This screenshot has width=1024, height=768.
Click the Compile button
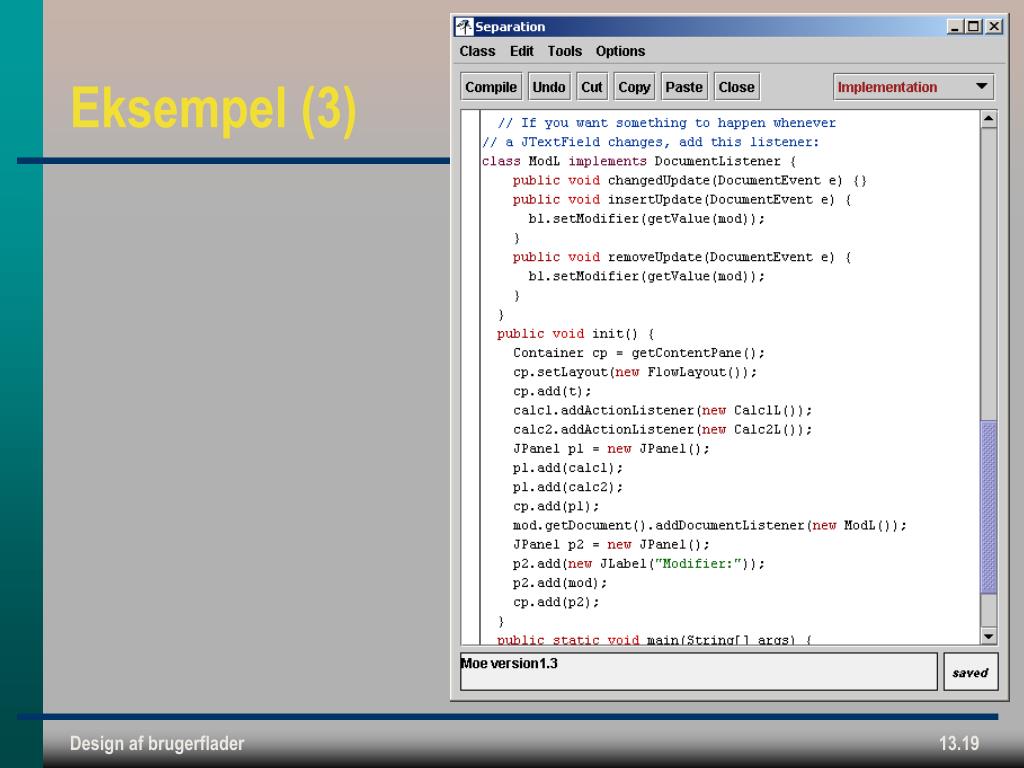(x=491, y=87)
